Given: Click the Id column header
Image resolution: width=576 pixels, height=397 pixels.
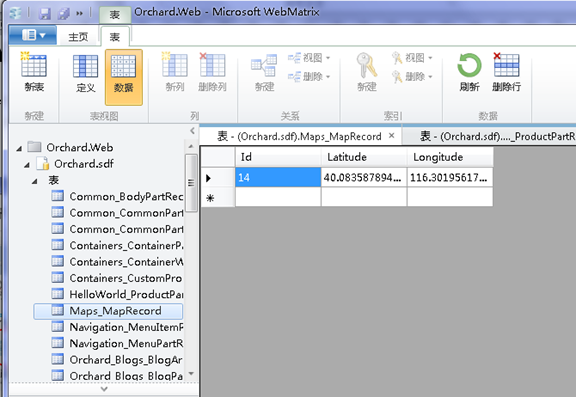Looking at the screenshot, I should tap(278, 157).
